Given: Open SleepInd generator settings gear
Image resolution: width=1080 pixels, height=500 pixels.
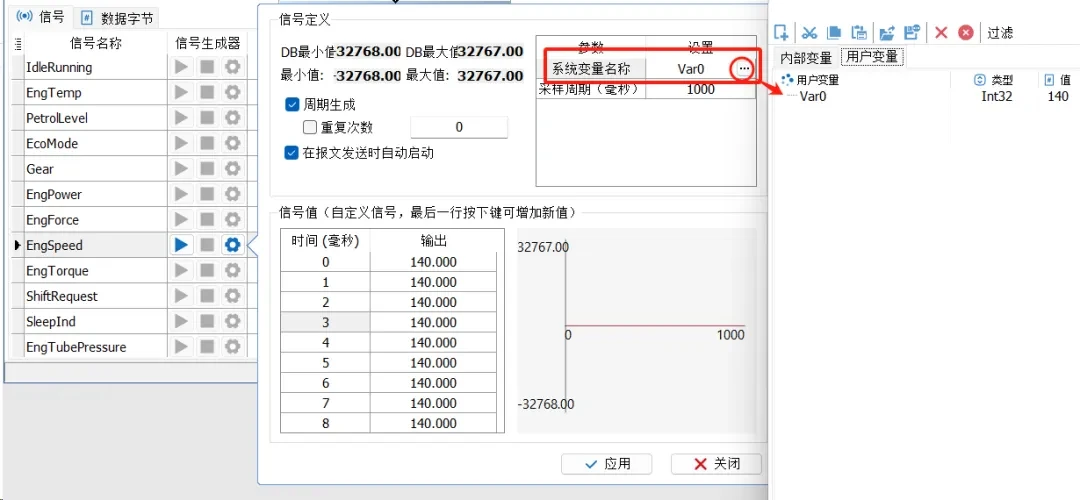Looking at the screenshot, I should [233, 322].
